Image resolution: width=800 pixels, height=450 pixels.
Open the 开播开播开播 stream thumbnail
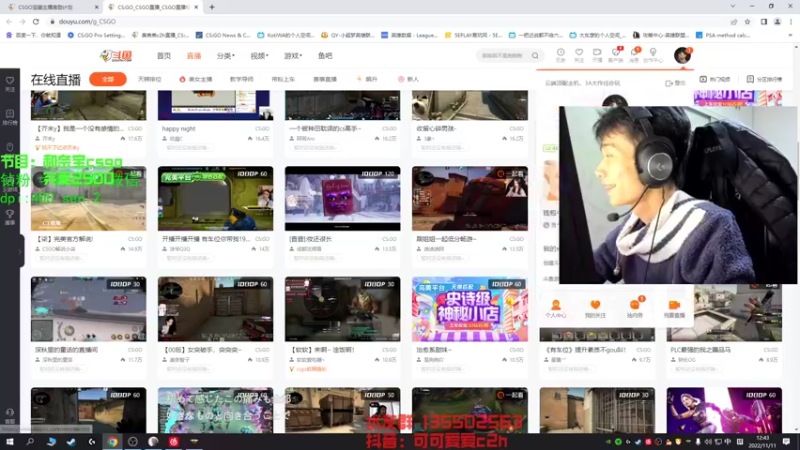215,198
